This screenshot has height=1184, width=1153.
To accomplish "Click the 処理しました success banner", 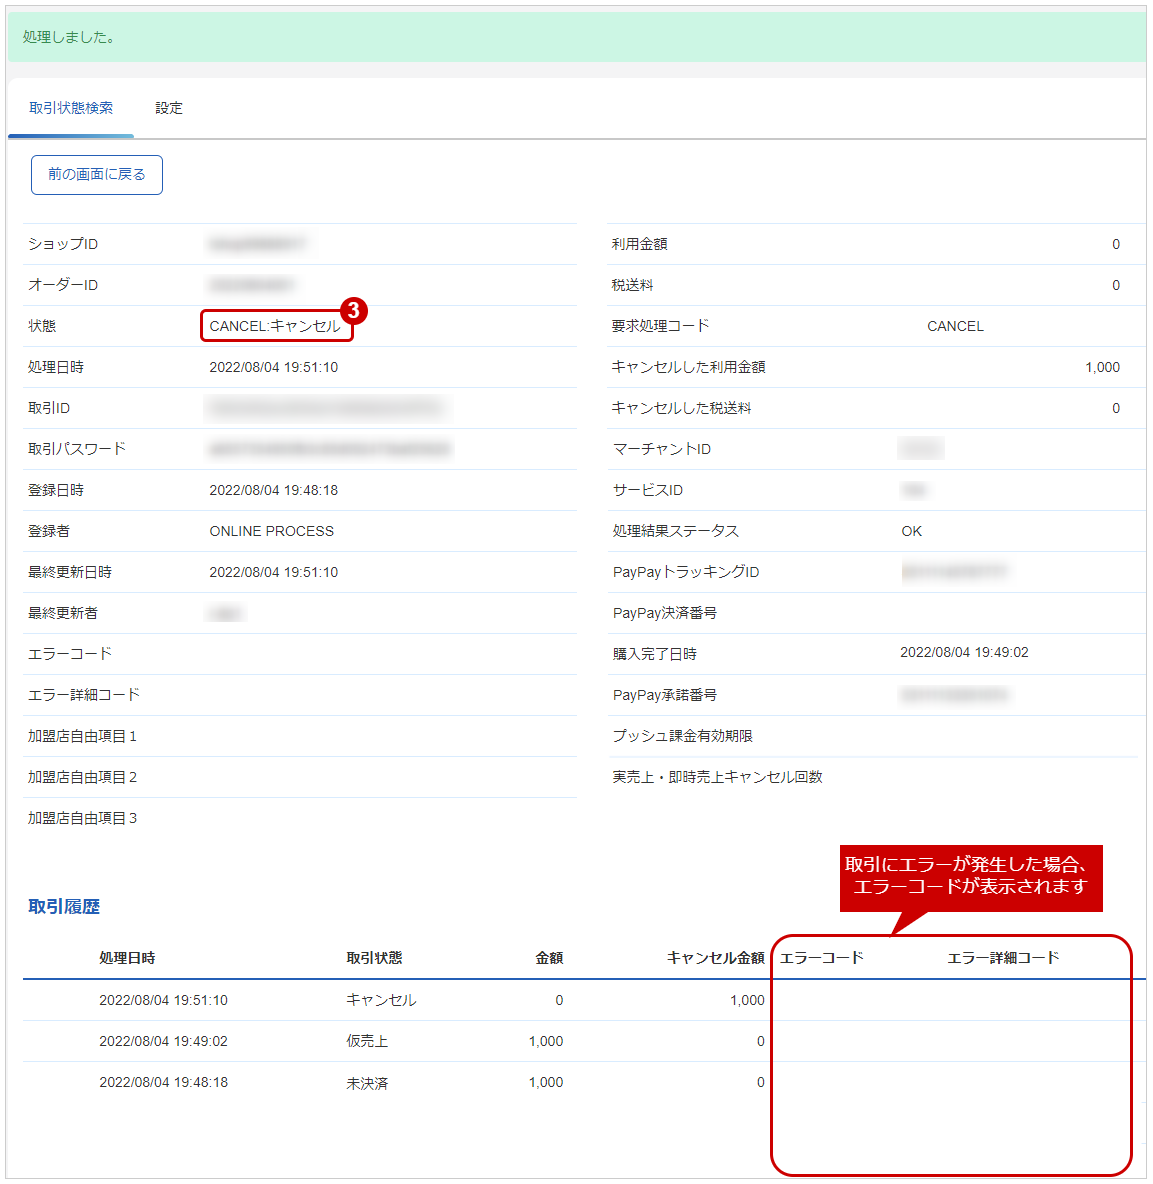I will pos(577,37).
